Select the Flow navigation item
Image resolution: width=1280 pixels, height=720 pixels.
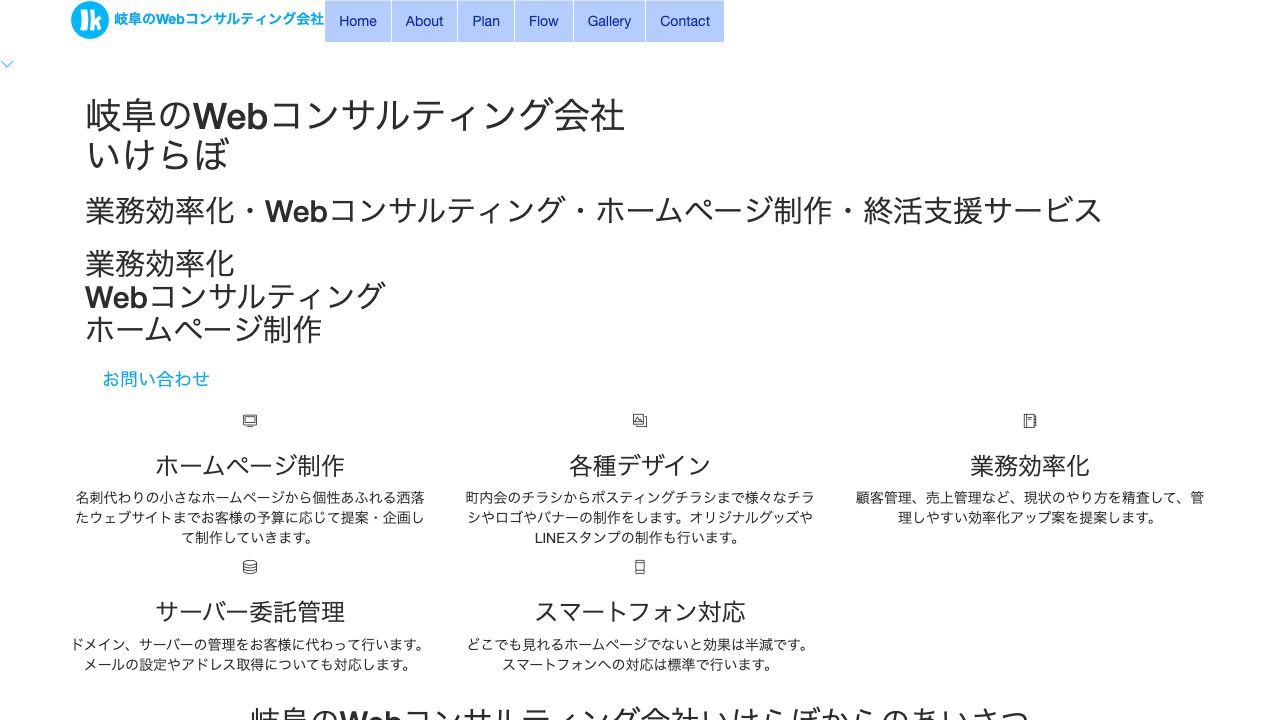[x=544, y=21]
